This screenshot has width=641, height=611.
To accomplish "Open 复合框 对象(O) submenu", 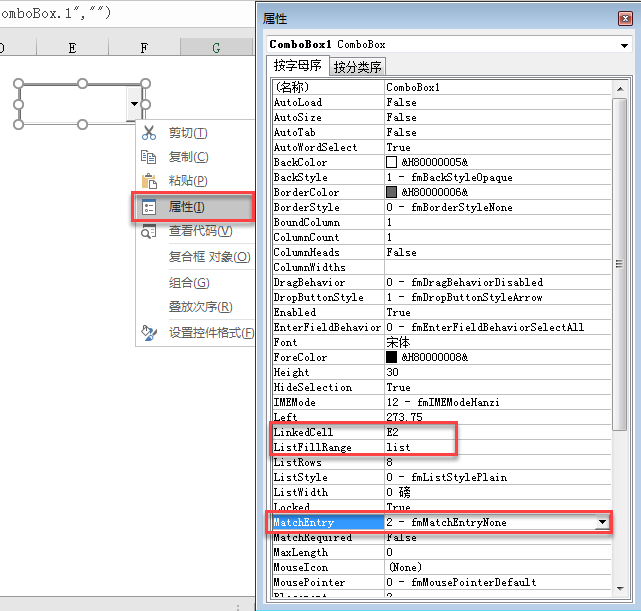I will pos(209,257).
